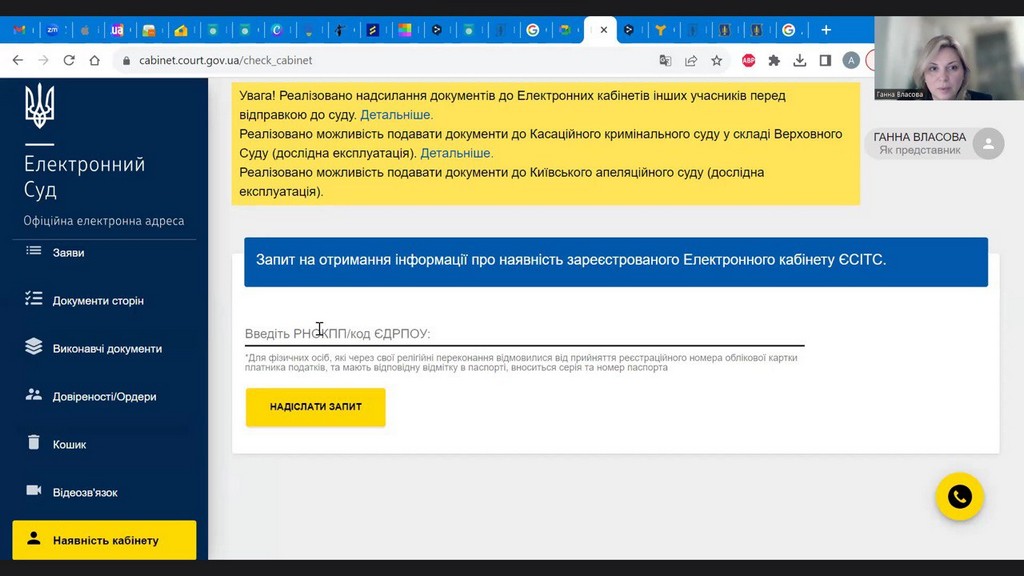Click the РНОКПП/код ЄДРПОУ input field
Screen dimensions: 1024x576
coord(524,333)
